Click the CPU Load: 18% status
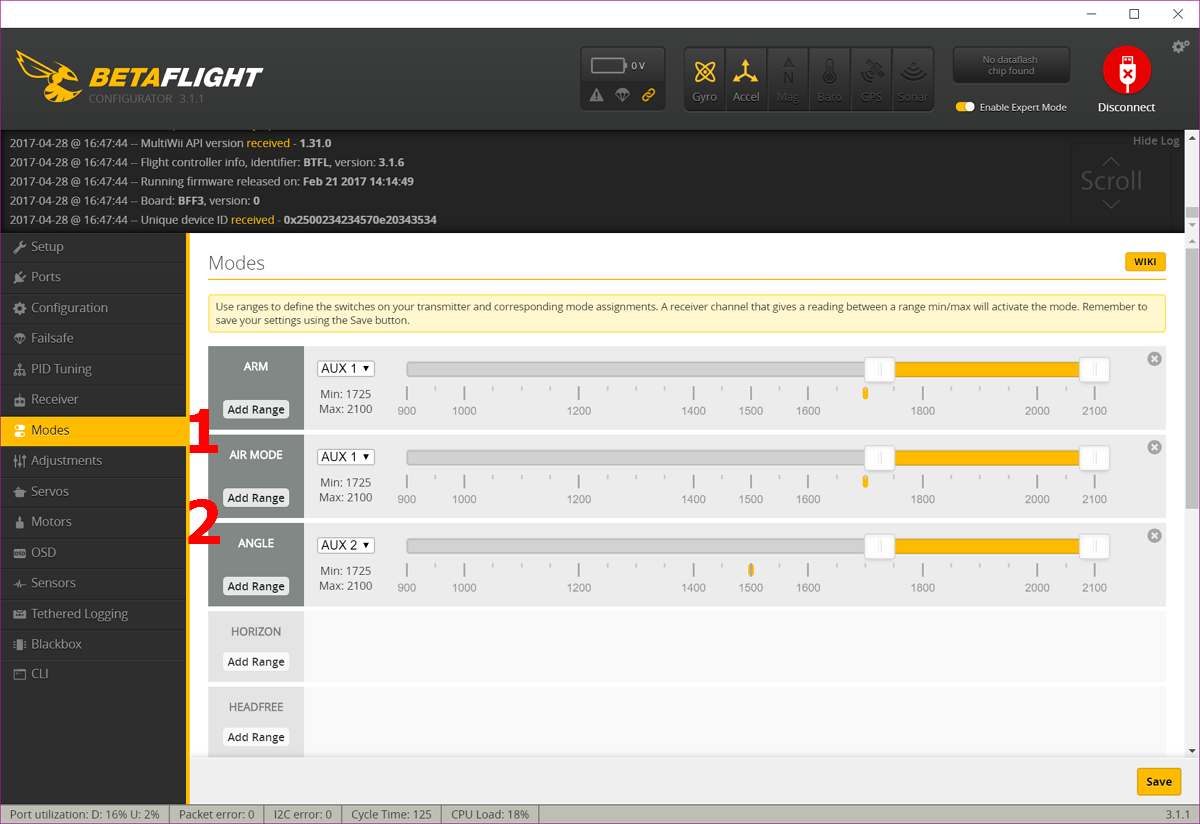This screenshot has width=1200, height=824. point(490,814)
